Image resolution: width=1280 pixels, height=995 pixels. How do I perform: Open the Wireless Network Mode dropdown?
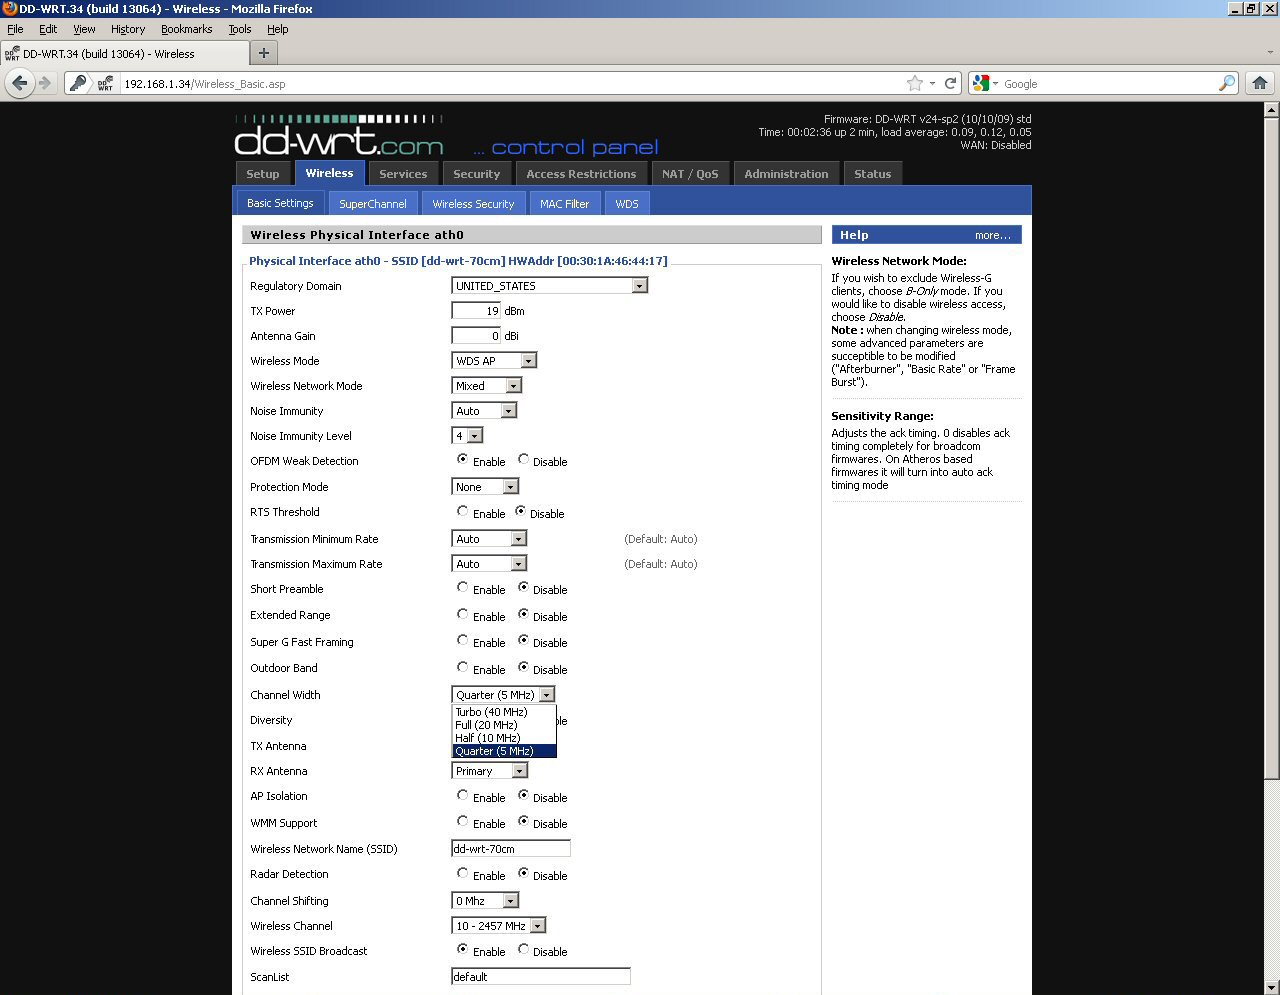pos(487,385)
